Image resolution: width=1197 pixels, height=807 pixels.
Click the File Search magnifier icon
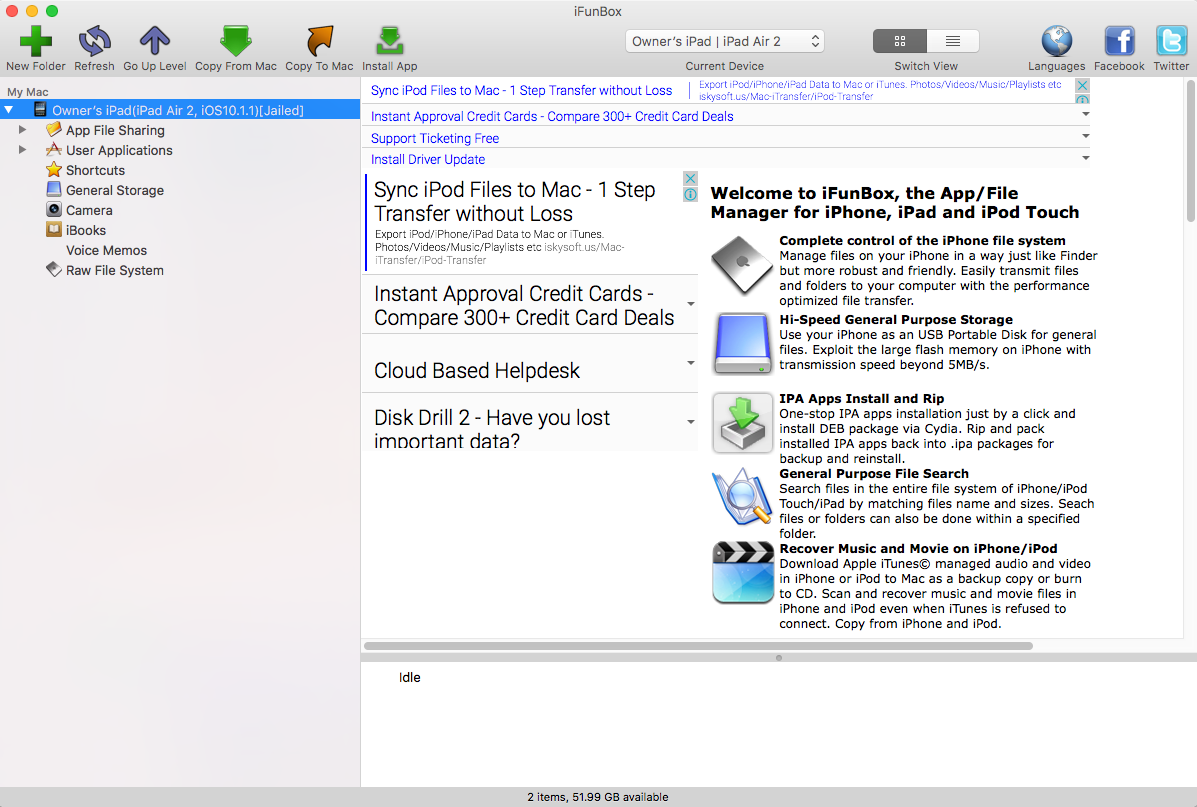pyautogui.click(x=742, y=497)
